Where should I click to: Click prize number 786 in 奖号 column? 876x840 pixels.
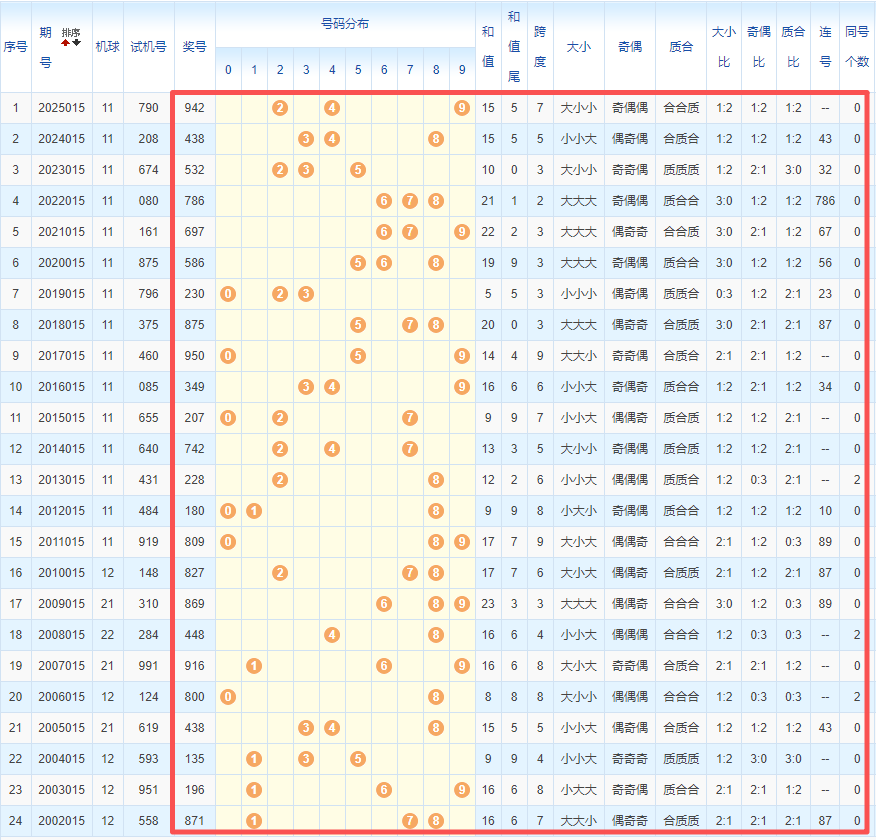(x=194, y=201)
